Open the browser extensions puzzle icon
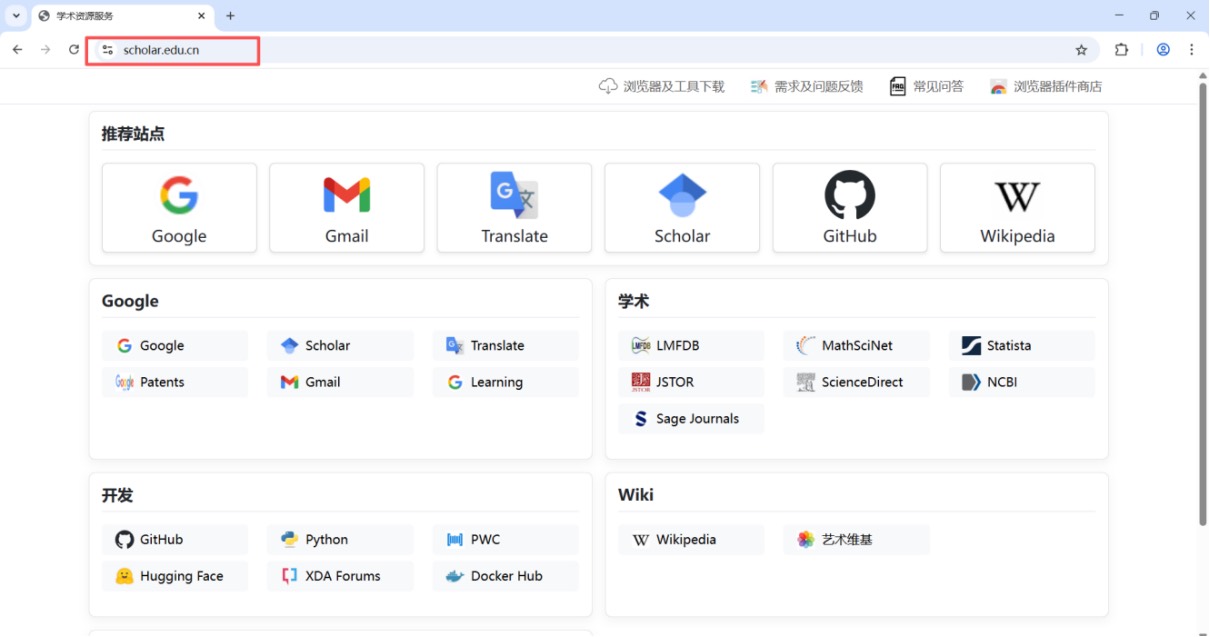1210x637 pixels. pyautogui.click(x=1121, y=50)
